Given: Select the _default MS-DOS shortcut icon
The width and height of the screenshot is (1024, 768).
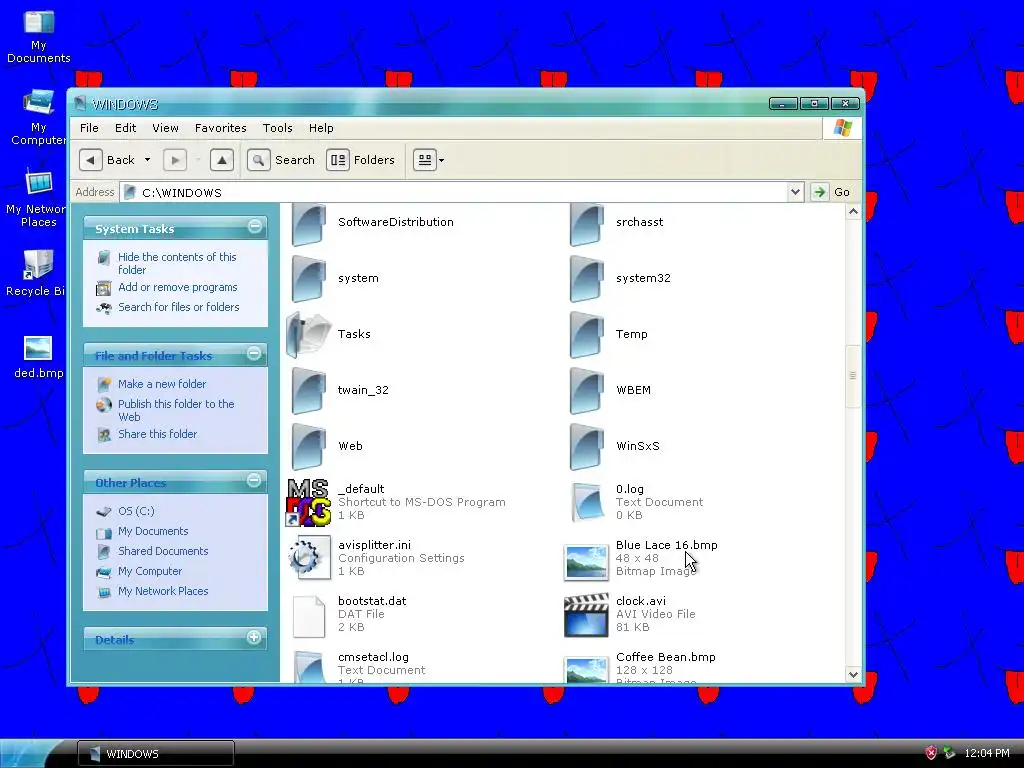Looking at the screenshot, I should (308, 502).
